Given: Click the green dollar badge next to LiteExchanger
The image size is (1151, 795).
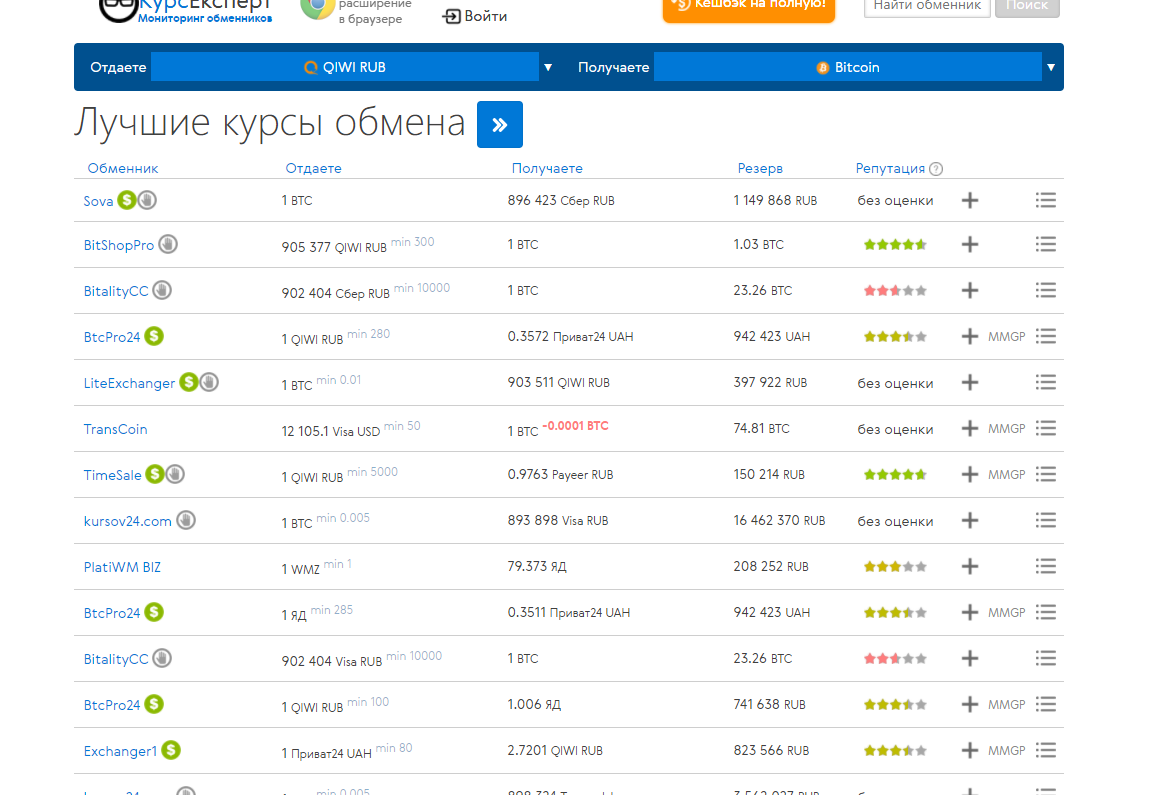Looking at the screenshot, I should pos(189,382).
